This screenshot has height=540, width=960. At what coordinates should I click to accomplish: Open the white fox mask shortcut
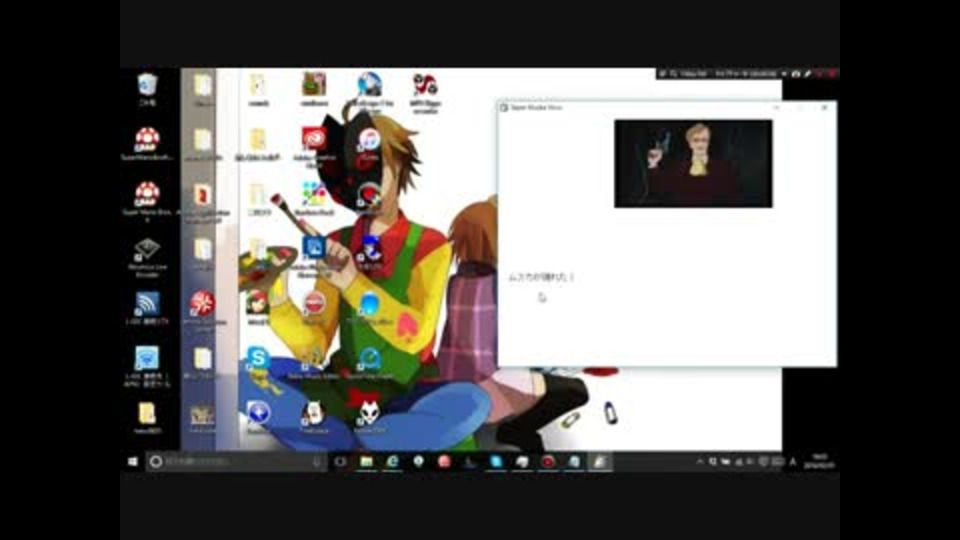369,413
